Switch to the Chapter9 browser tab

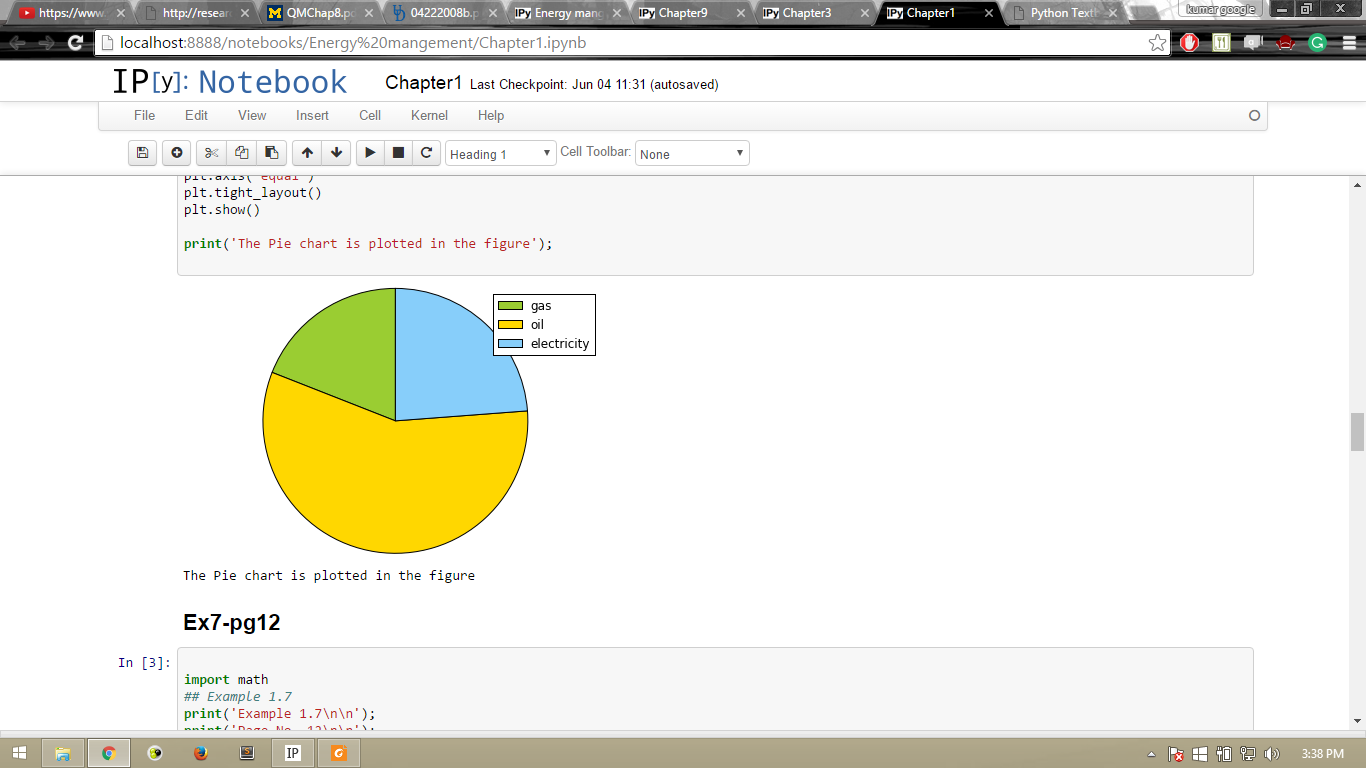(x=683, y=13)
